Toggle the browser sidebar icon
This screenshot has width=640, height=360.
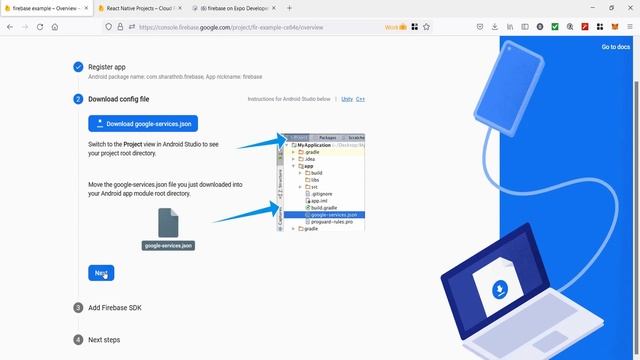point(525,27)
